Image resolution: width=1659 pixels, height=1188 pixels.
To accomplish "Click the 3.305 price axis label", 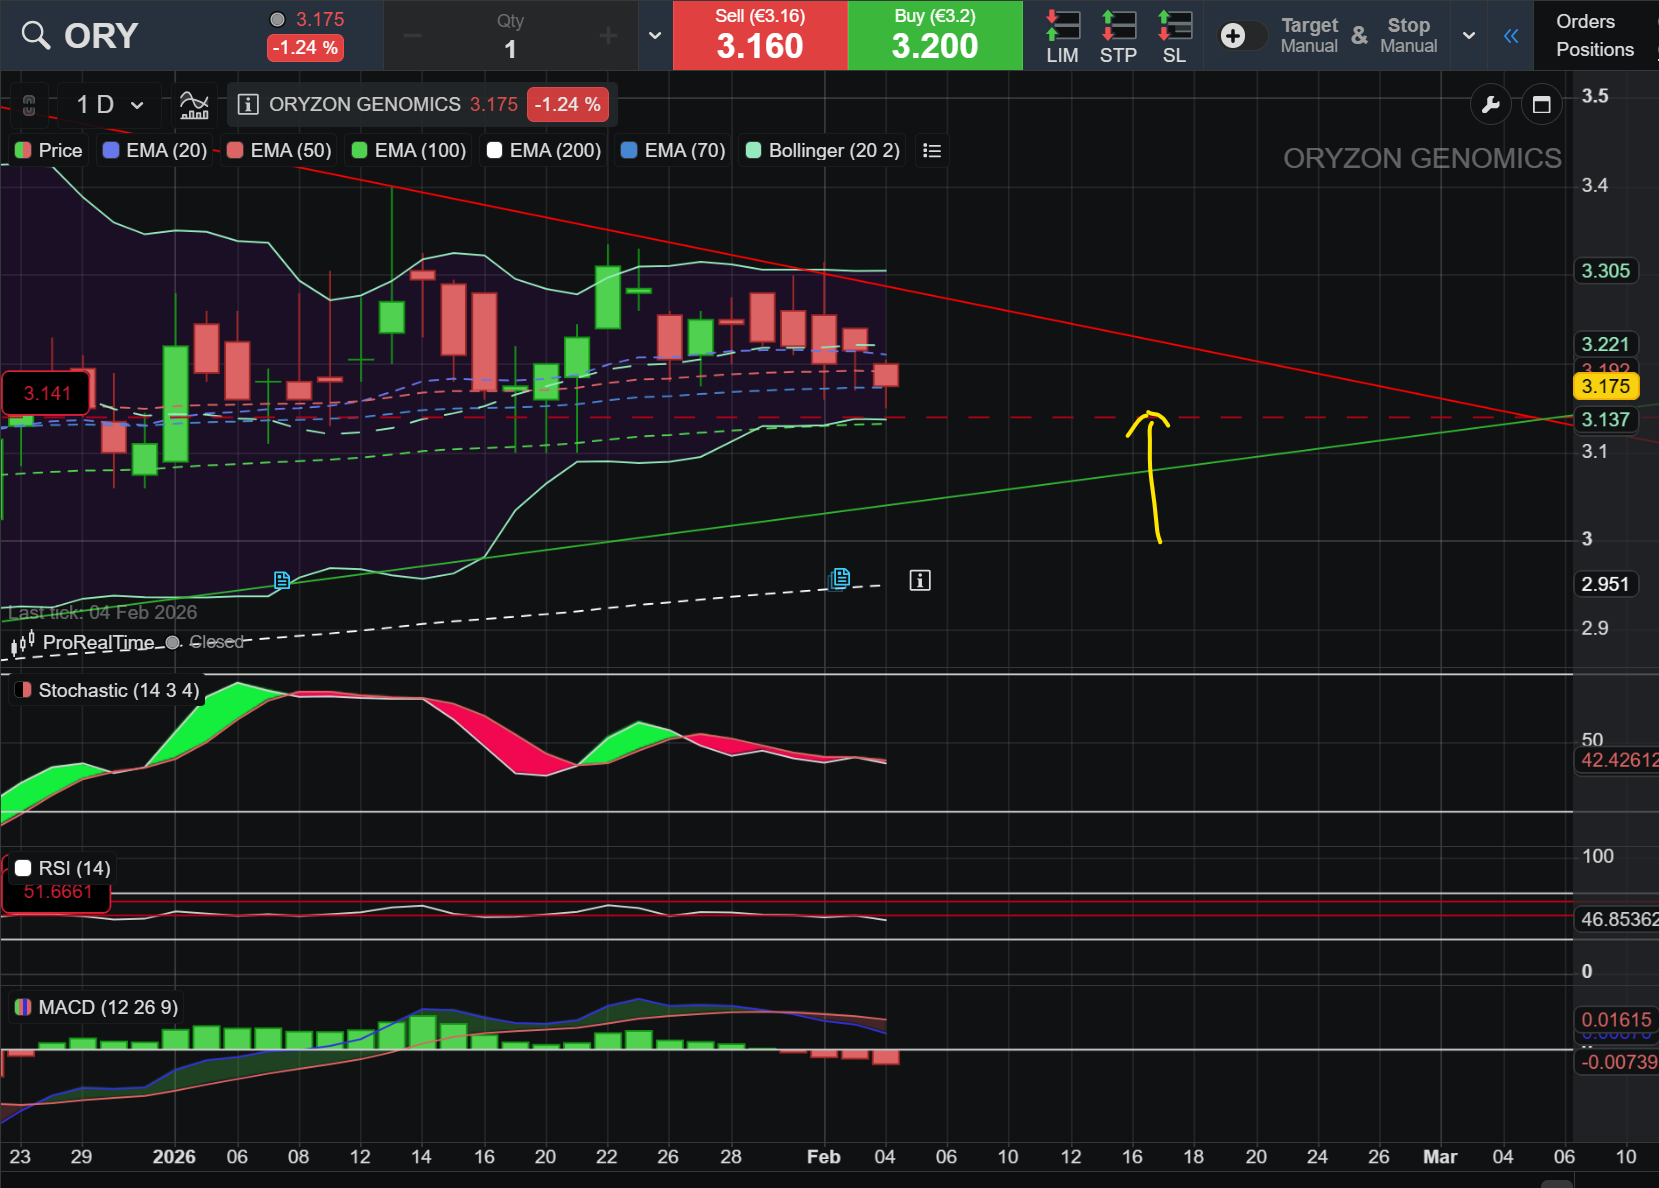I will point(1605,271).
